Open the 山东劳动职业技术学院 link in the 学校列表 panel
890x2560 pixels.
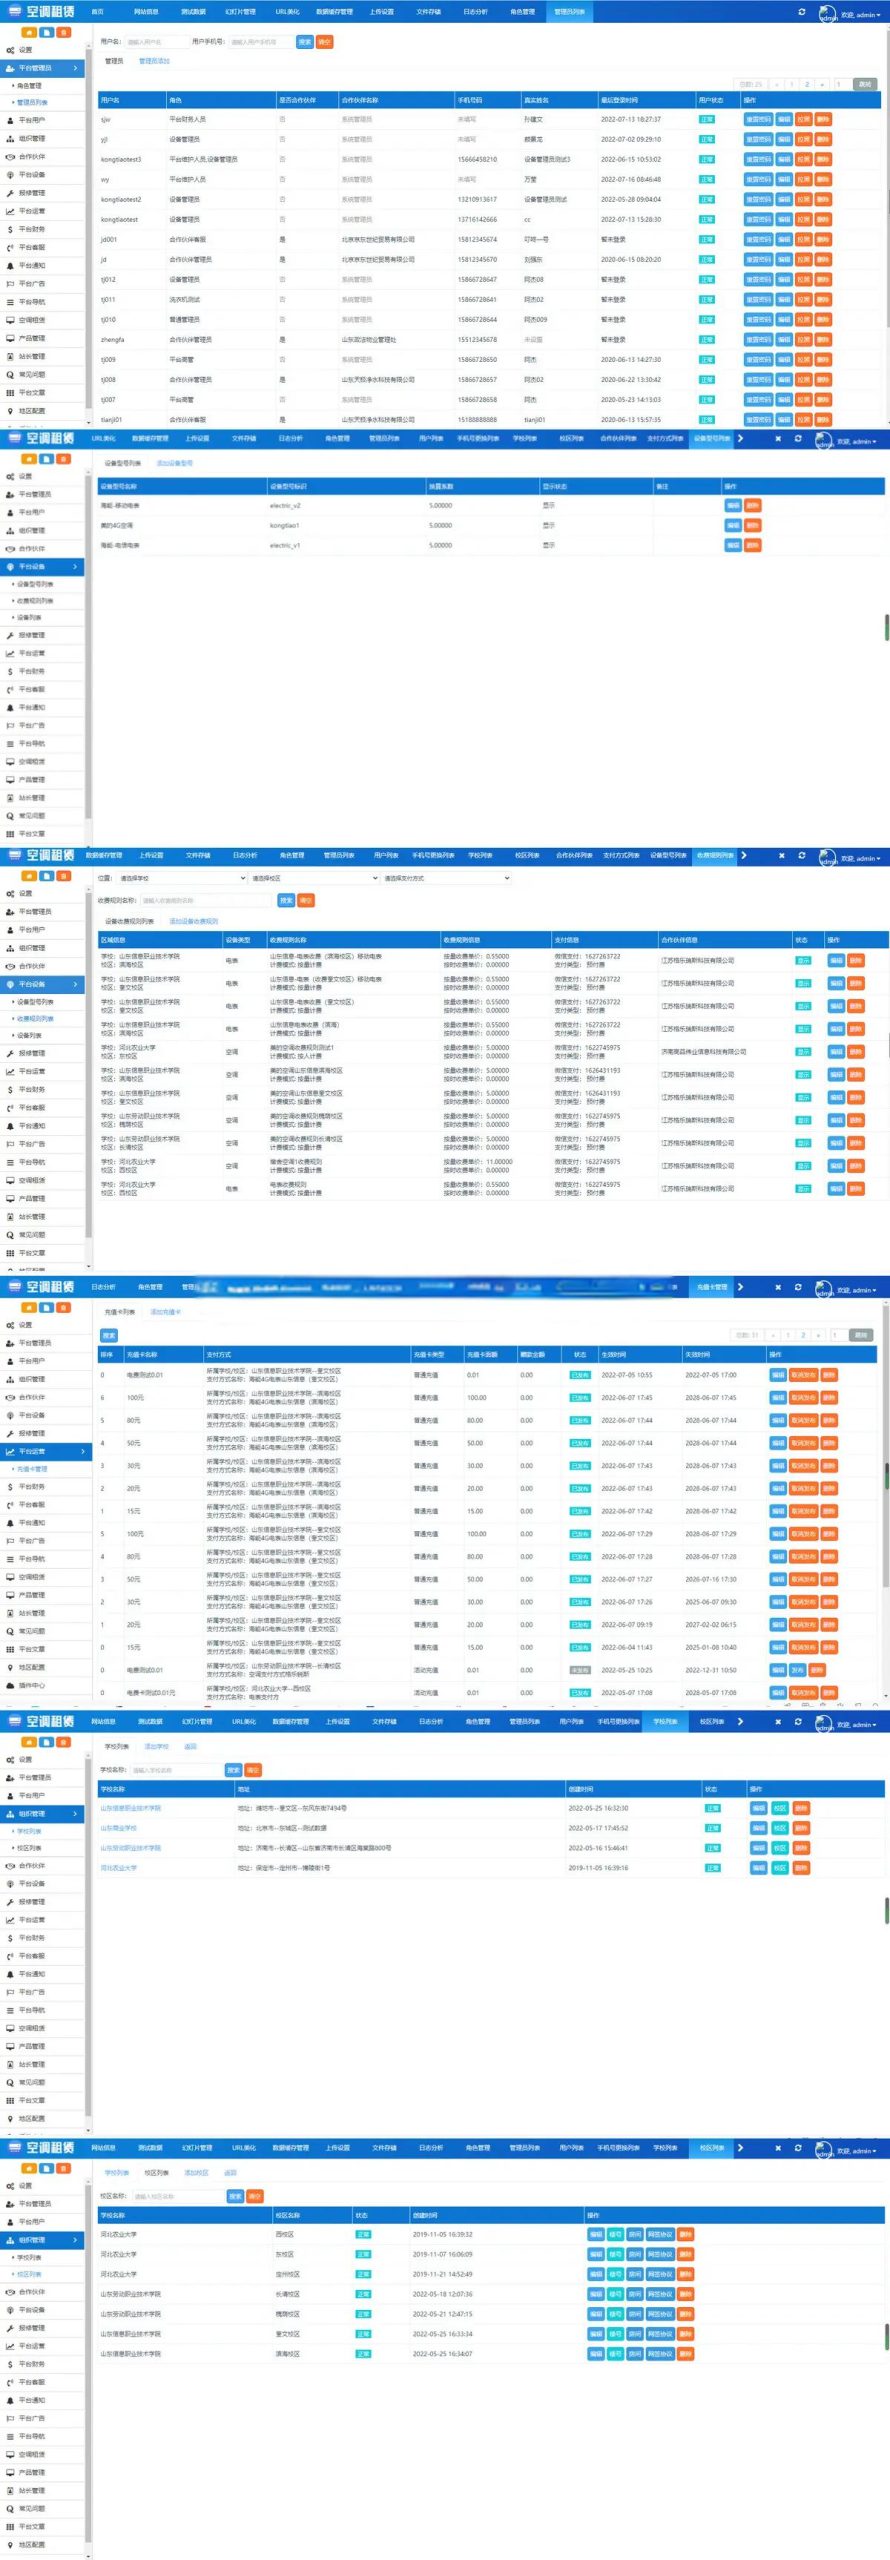point(131,1847)
